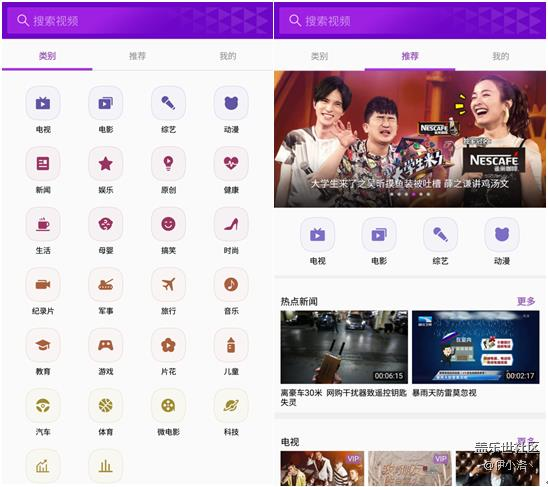This screenshot has width=548, height=487.
Task: Tap 动漫 shortcut icon on right 推荐 screen
Action: pyautogui.click(x=502, y=235)
